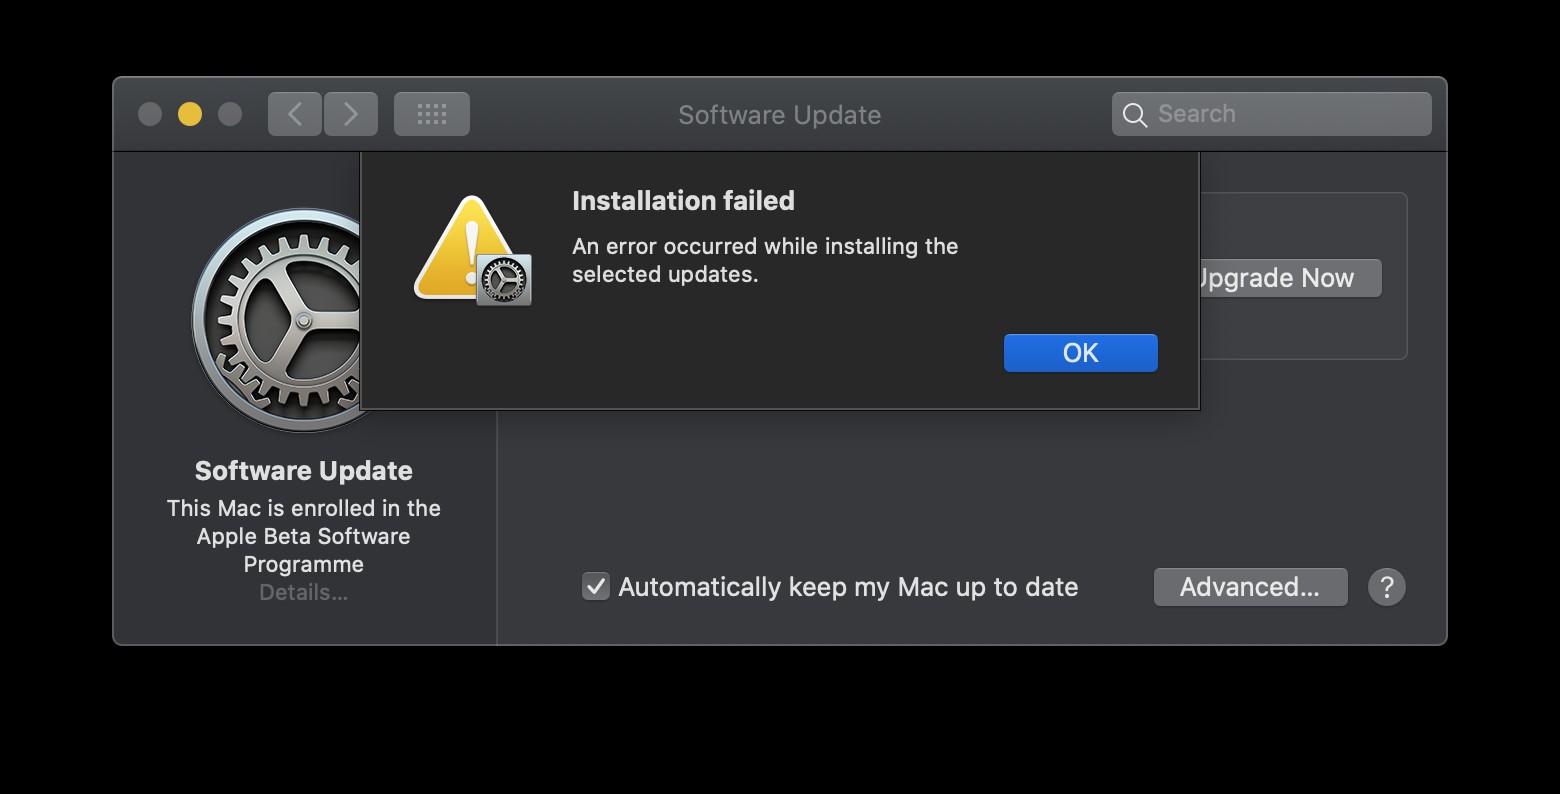This screenshot has height=794, width=1560.
Task: Expand the Advanced options dialog
Action: pos(1250,587)
